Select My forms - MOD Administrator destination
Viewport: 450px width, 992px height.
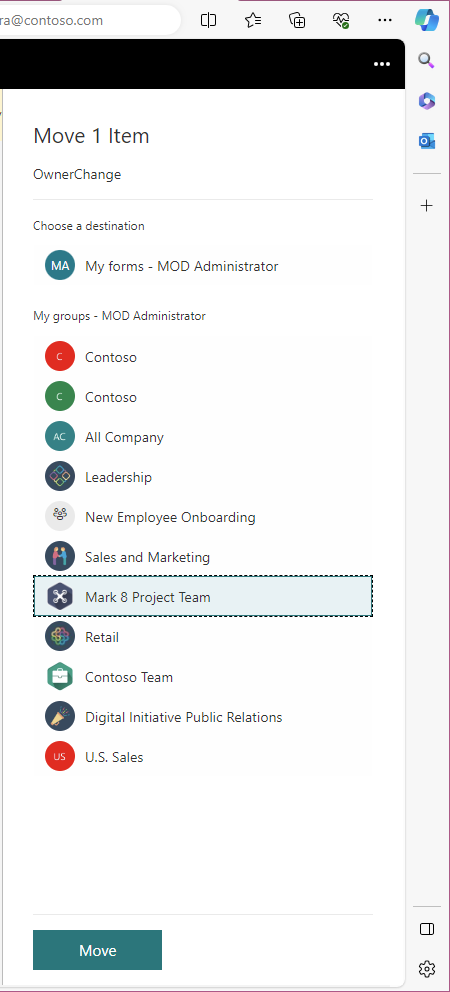click(x=203, y=266)
